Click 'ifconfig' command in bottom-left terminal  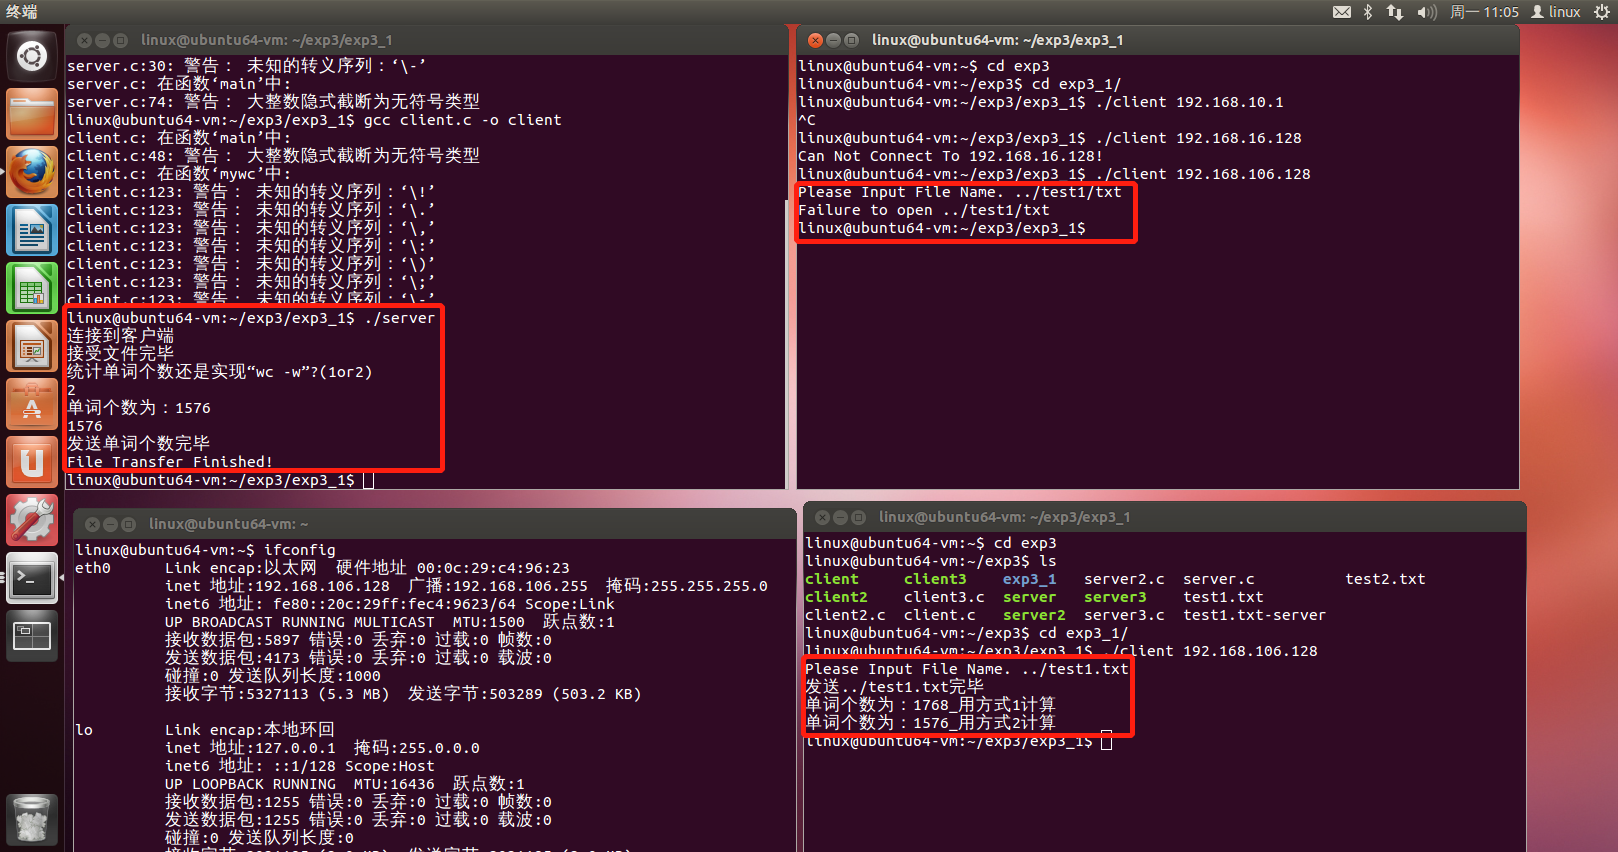300,550
